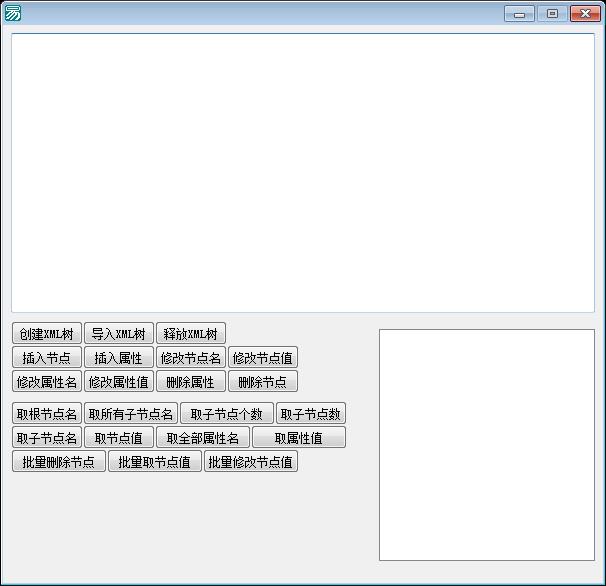Click the 取子节点名 button

tap(47, 437)
